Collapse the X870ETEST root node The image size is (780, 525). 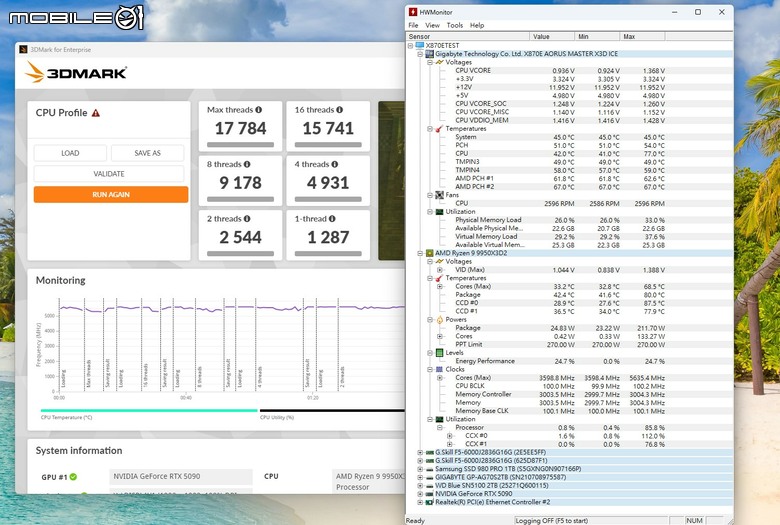410,45
